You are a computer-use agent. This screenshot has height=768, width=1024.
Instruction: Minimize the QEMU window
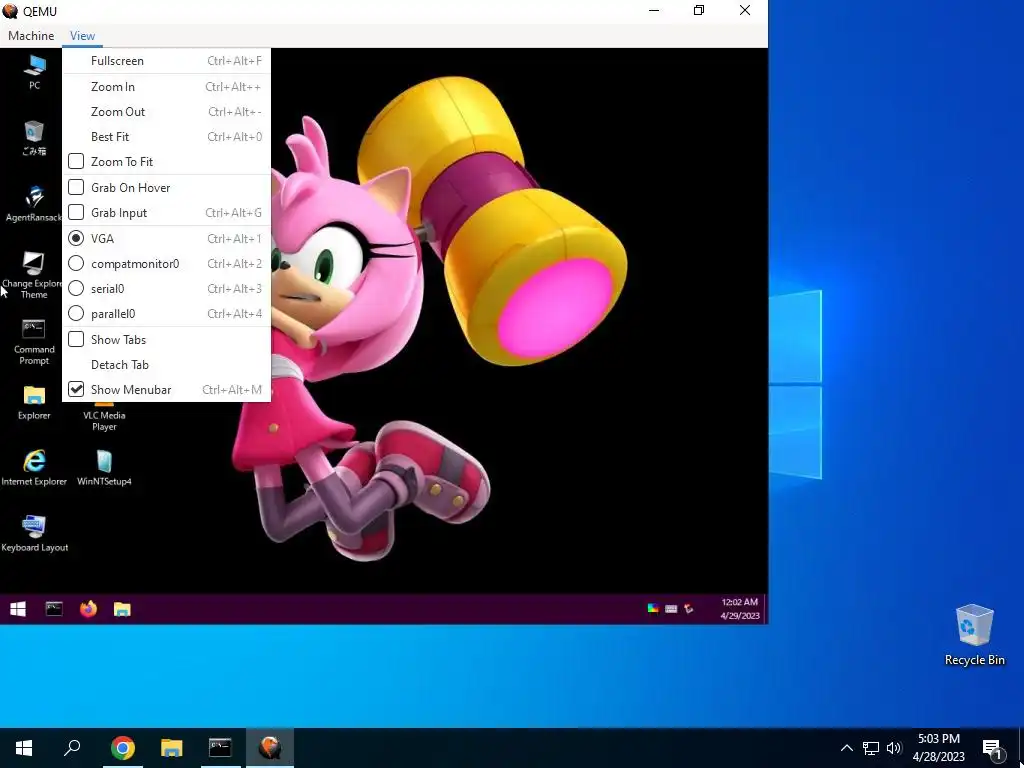point(654,10)
